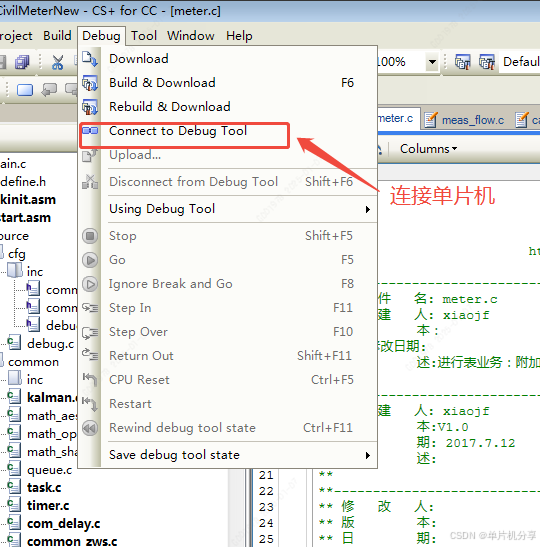The width and height of the screenshot is (540, 547).
Task: Open the Debug menu
Action: [101, 36]
